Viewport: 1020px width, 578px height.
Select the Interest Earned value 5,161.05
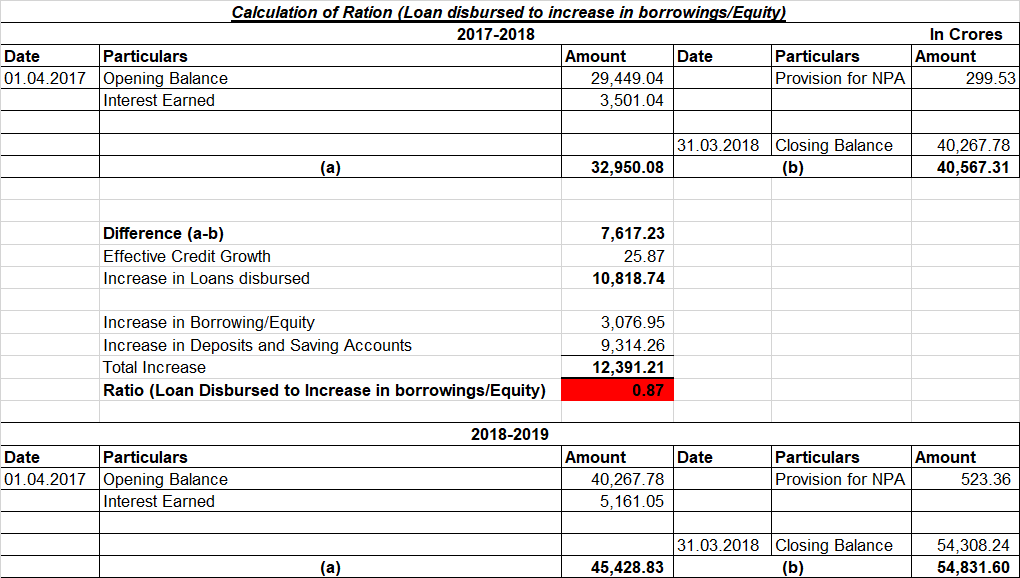(618, 501)
